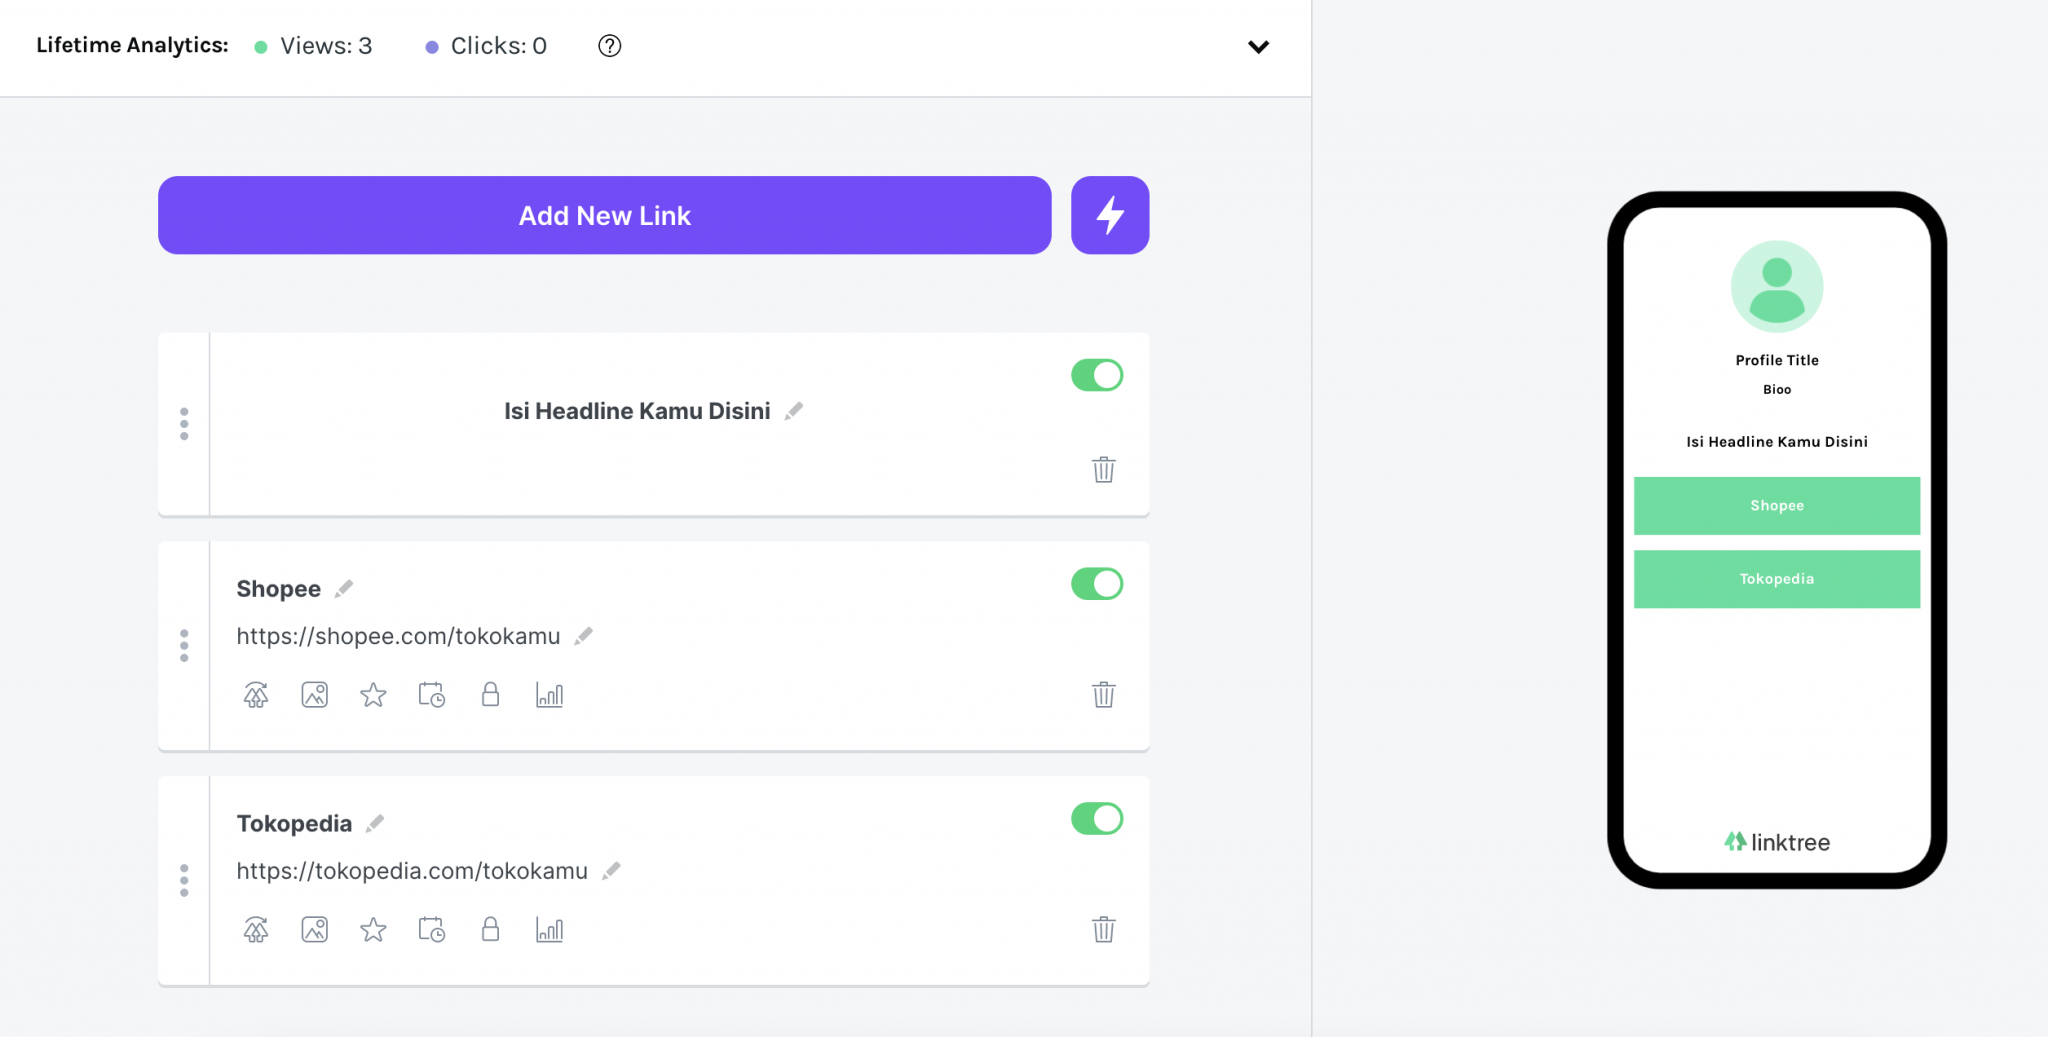Open schedule calendar icon for Shopee link

pos(432,695)
